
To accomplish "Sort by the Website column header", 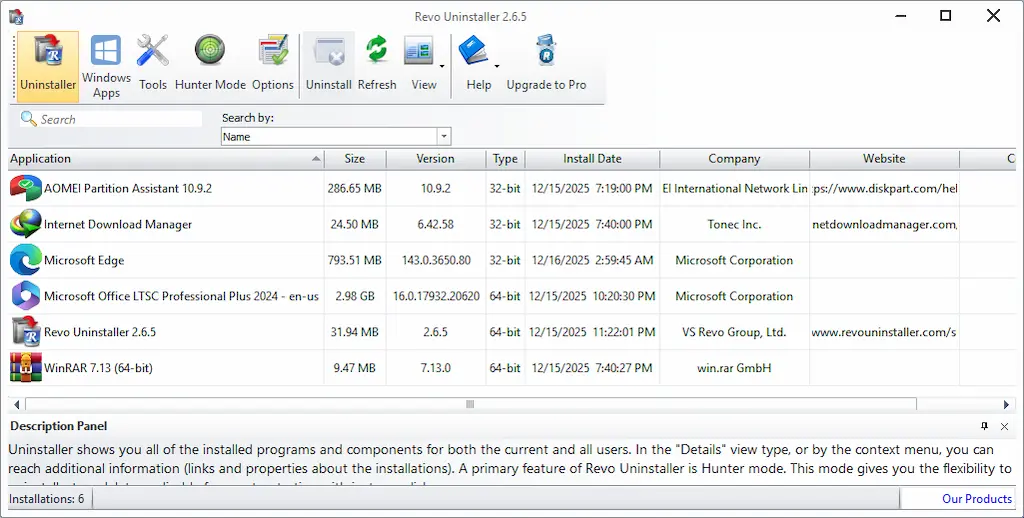I will click(x=884, y=159).
